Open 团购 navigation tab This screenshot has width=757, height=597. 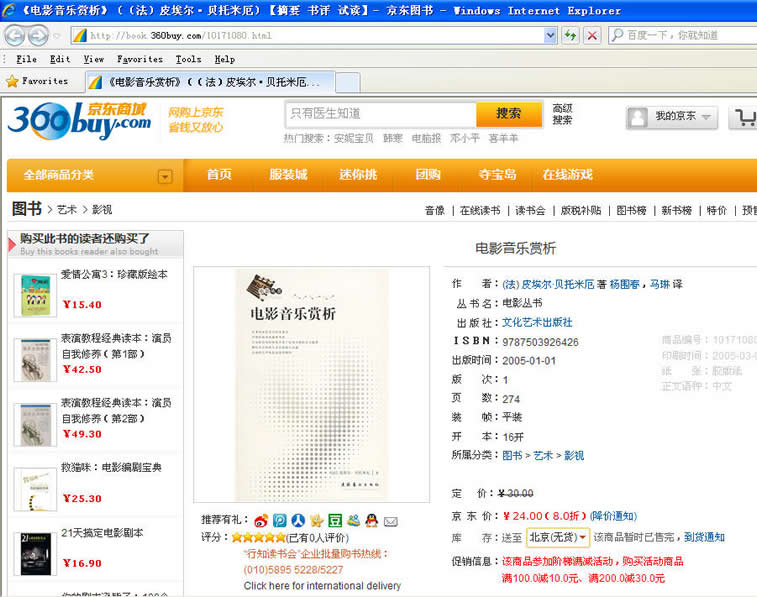(x=428, y=175)
